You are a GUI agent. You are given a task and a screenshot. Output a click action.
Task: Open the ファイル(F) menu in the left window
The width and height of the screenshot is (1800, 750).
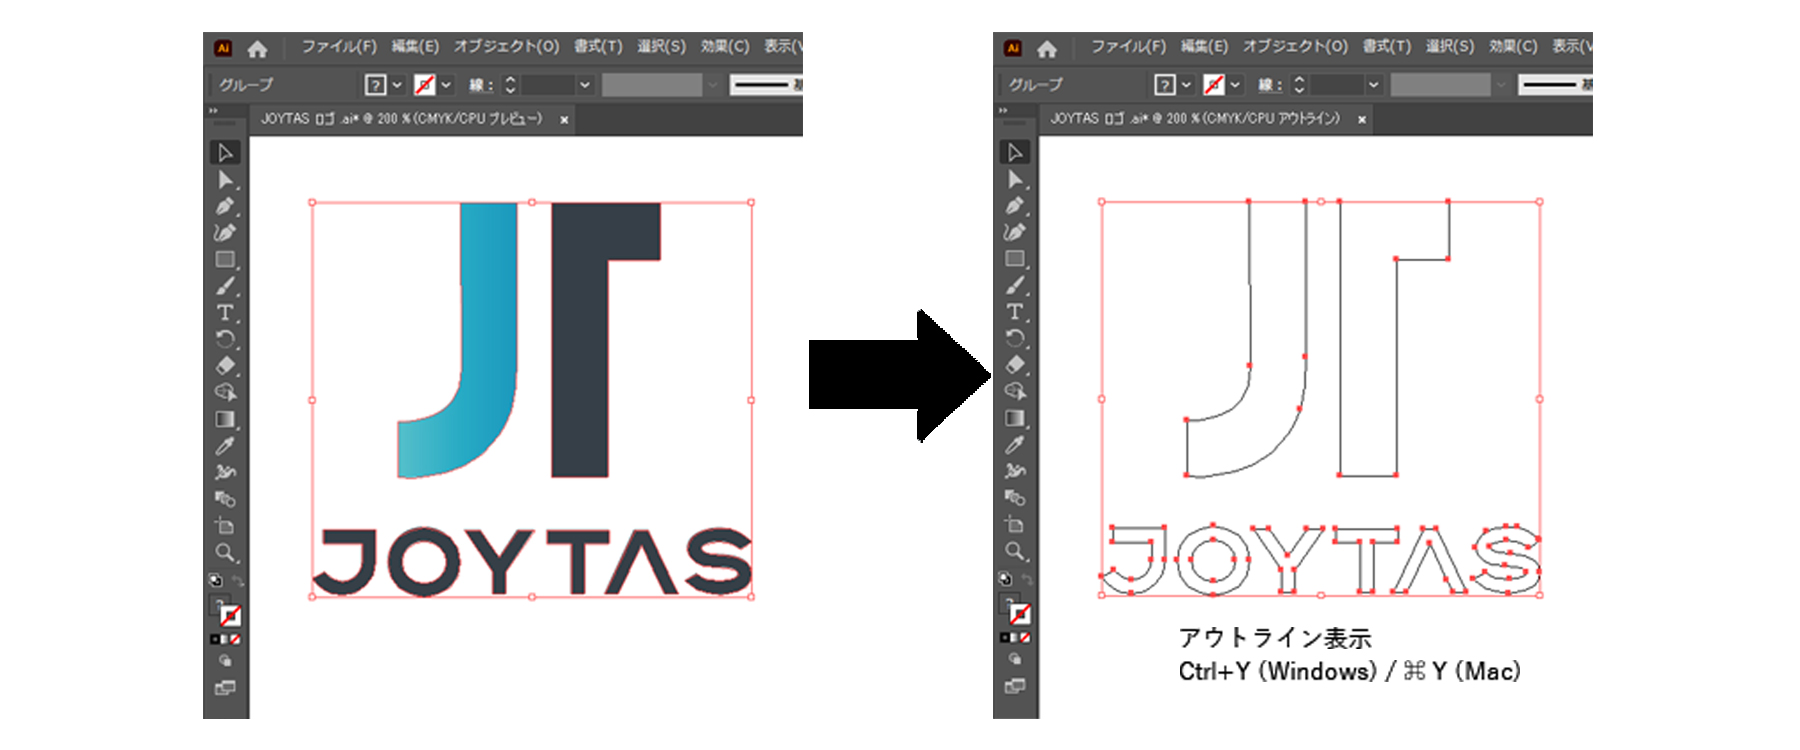pyautogui.click(x=338, y=47)
